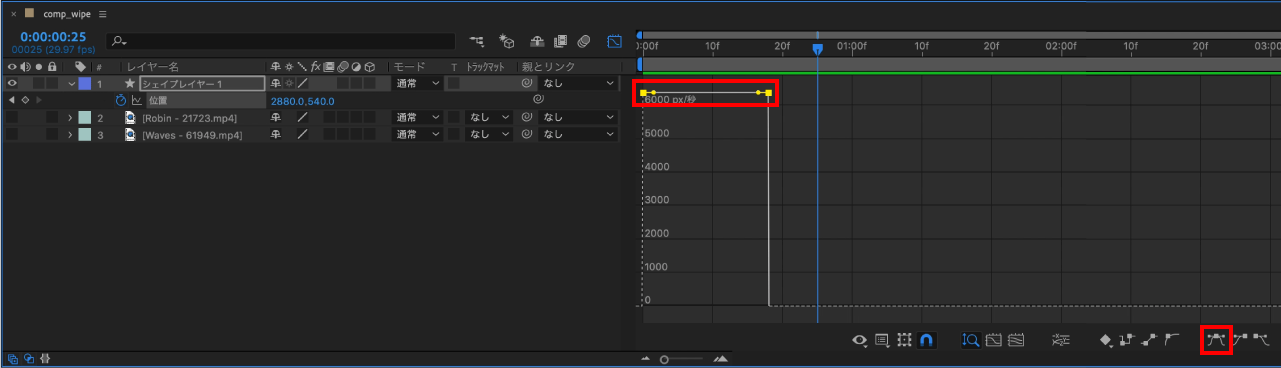Enable Frame Blending for layers
The image size is (1281, 368).
click(x=561, y=42)
